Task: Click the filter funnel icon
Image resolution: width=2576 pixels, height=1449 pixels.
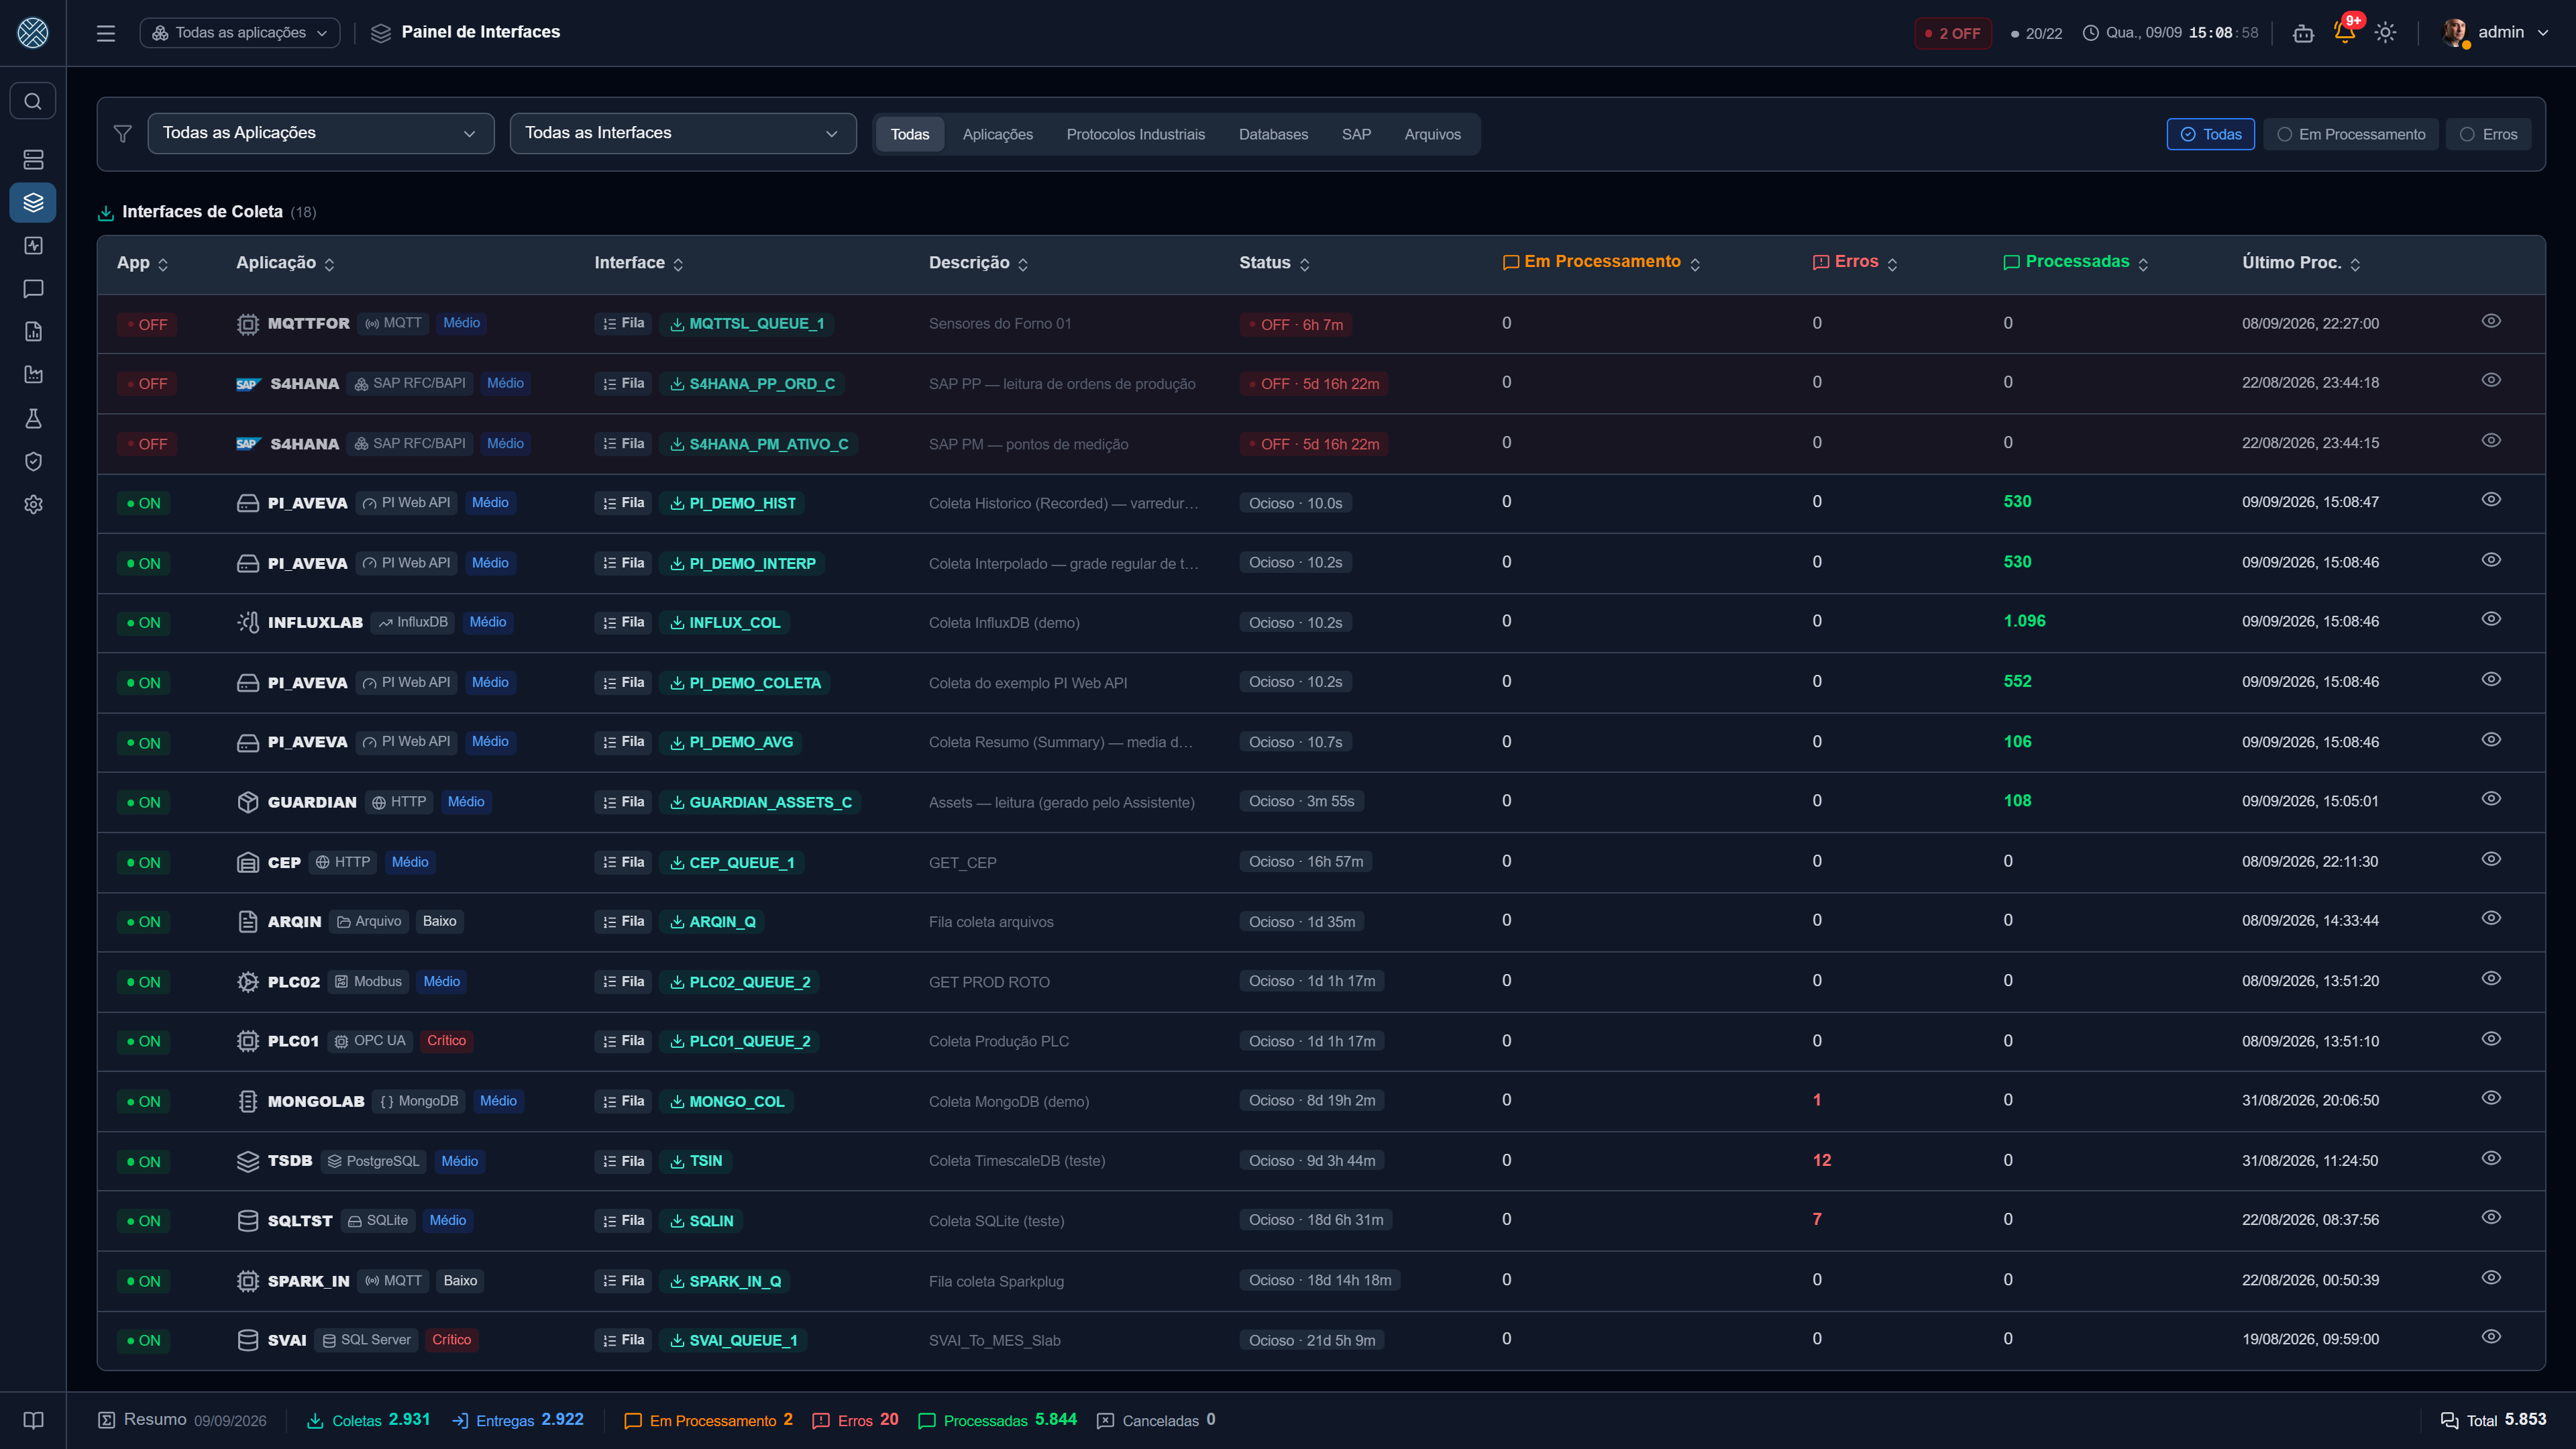Action: coord(123,134)
